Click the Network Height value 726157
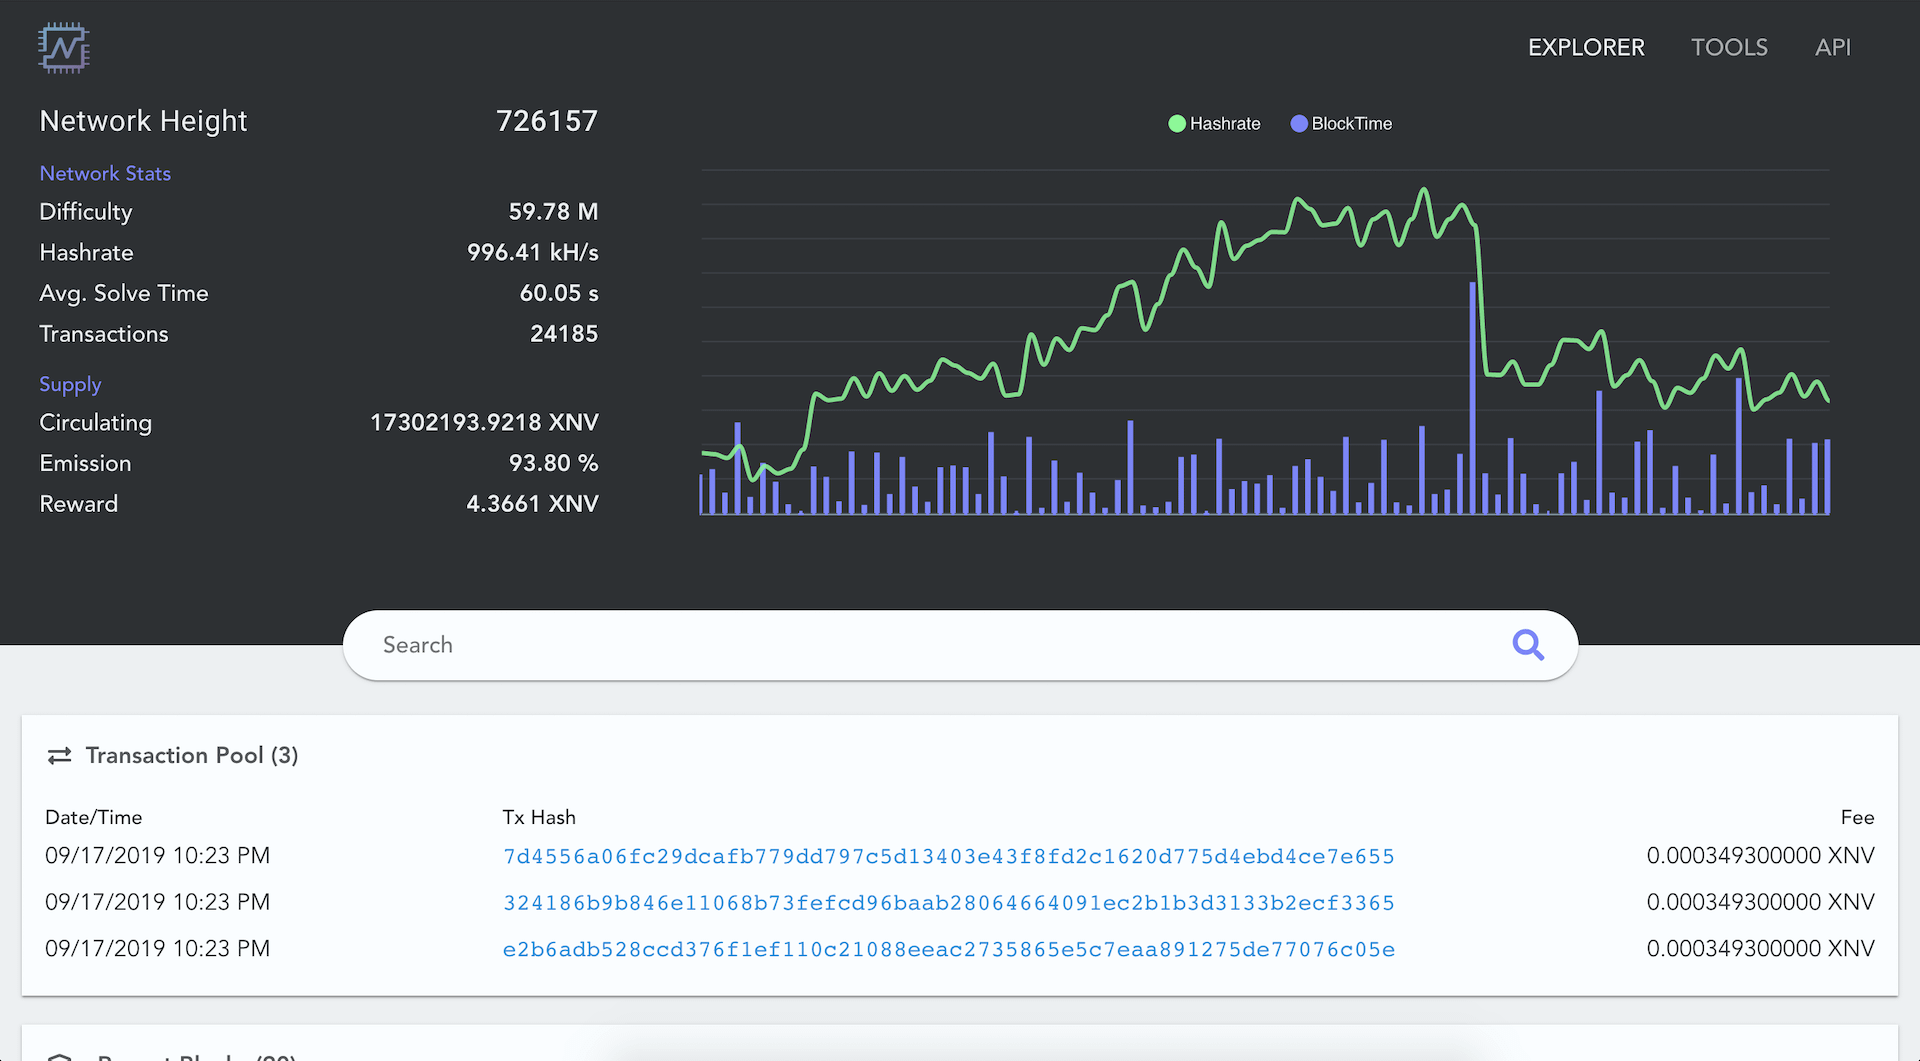1920x1061 pixels. (547, 120)
